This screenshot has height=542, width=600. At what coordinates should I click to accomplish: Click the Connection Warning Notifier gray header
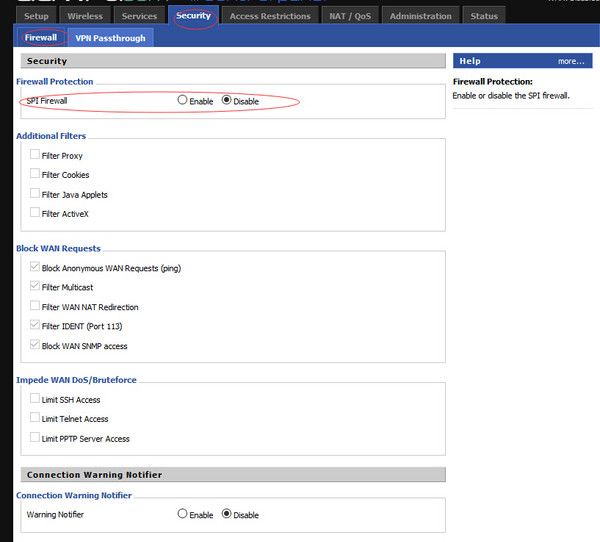233,475
